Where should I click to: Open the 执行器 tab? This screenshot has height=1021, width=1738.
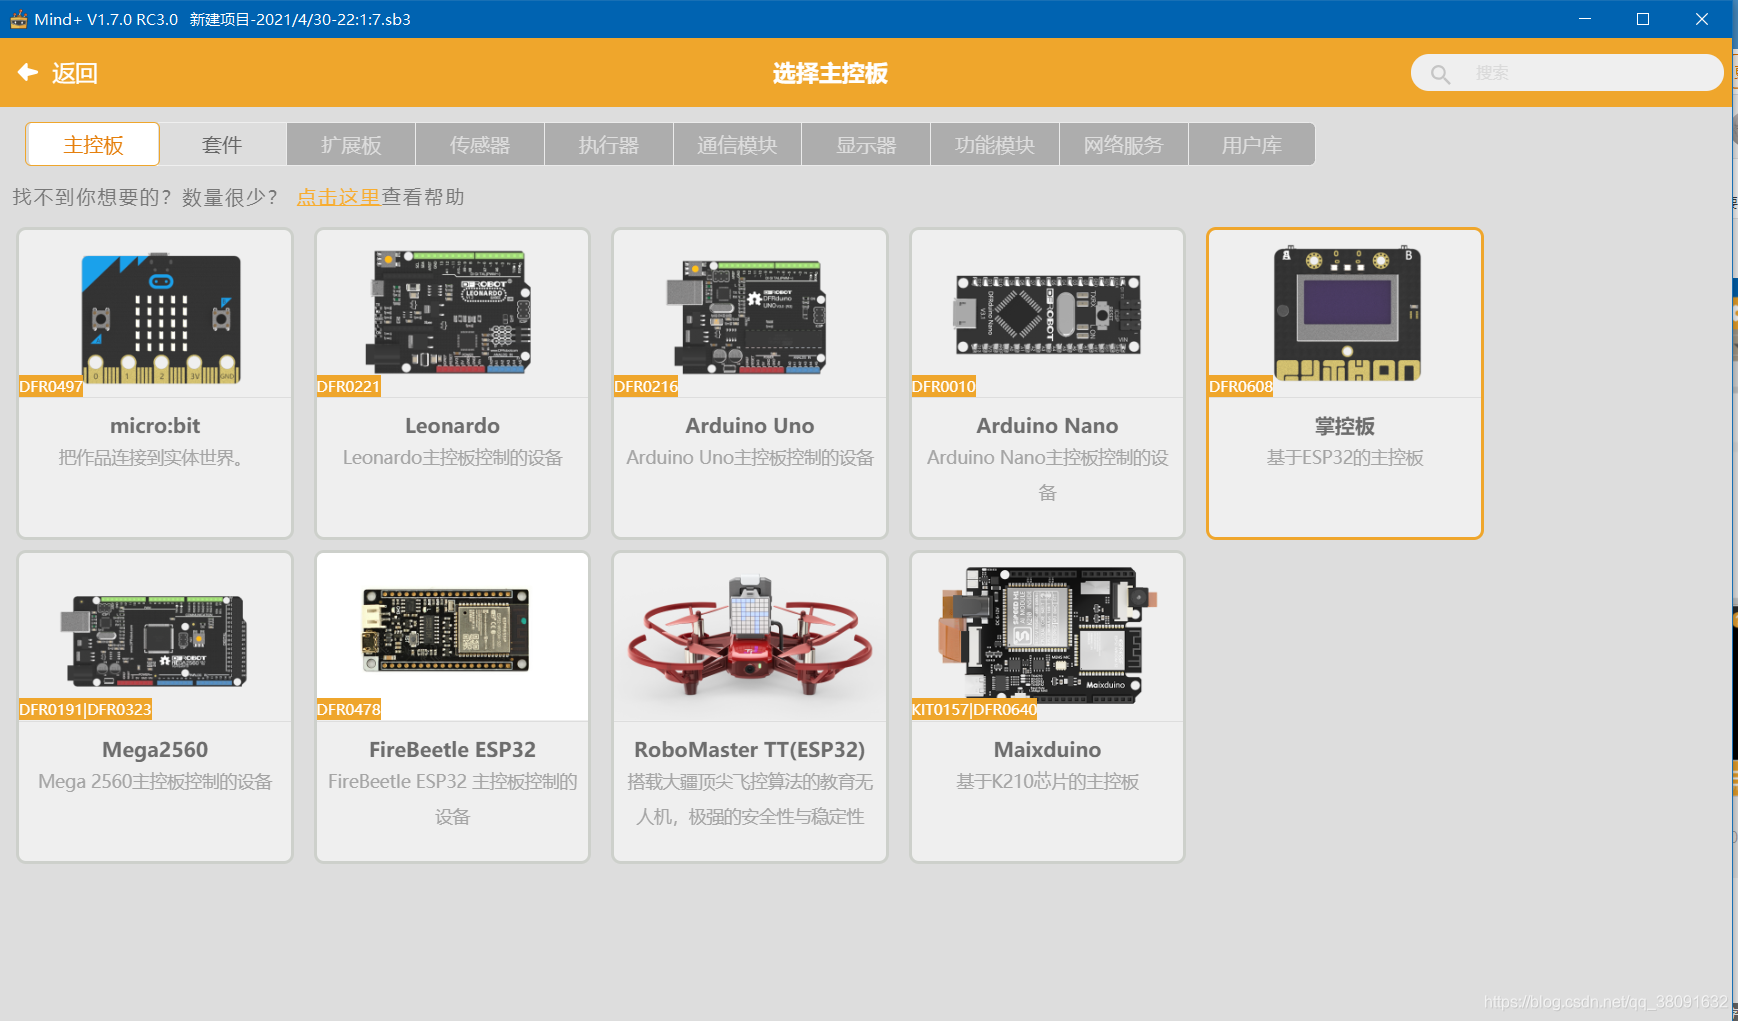point(609,145)
